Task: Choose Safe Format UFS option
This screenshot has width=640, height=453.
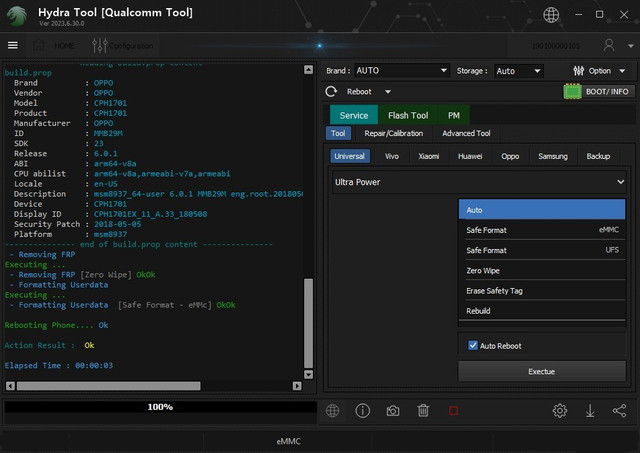Action: [542, 250]
